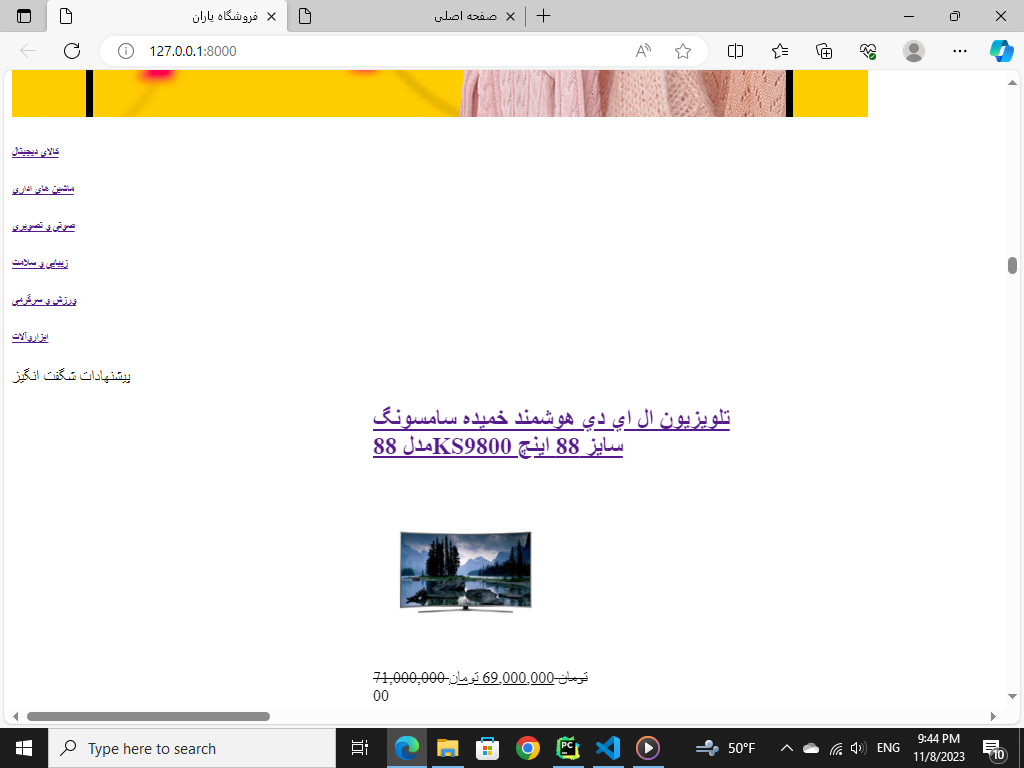Click the vertical scrollbar down arrow
Viewport: 1024px width, 768px height.
[x=1012, y=696]
